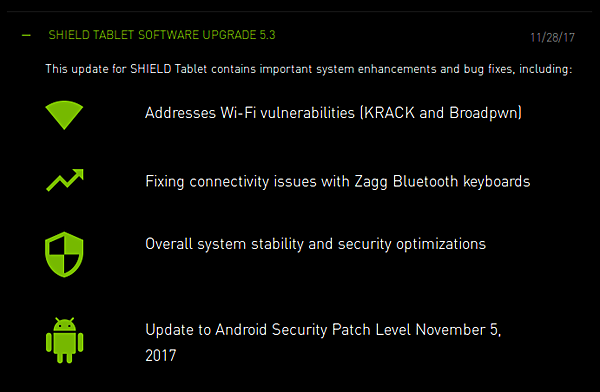600x392 pixels.
Task: Click the upward trending arrow icon
Action: coord(65,180)
